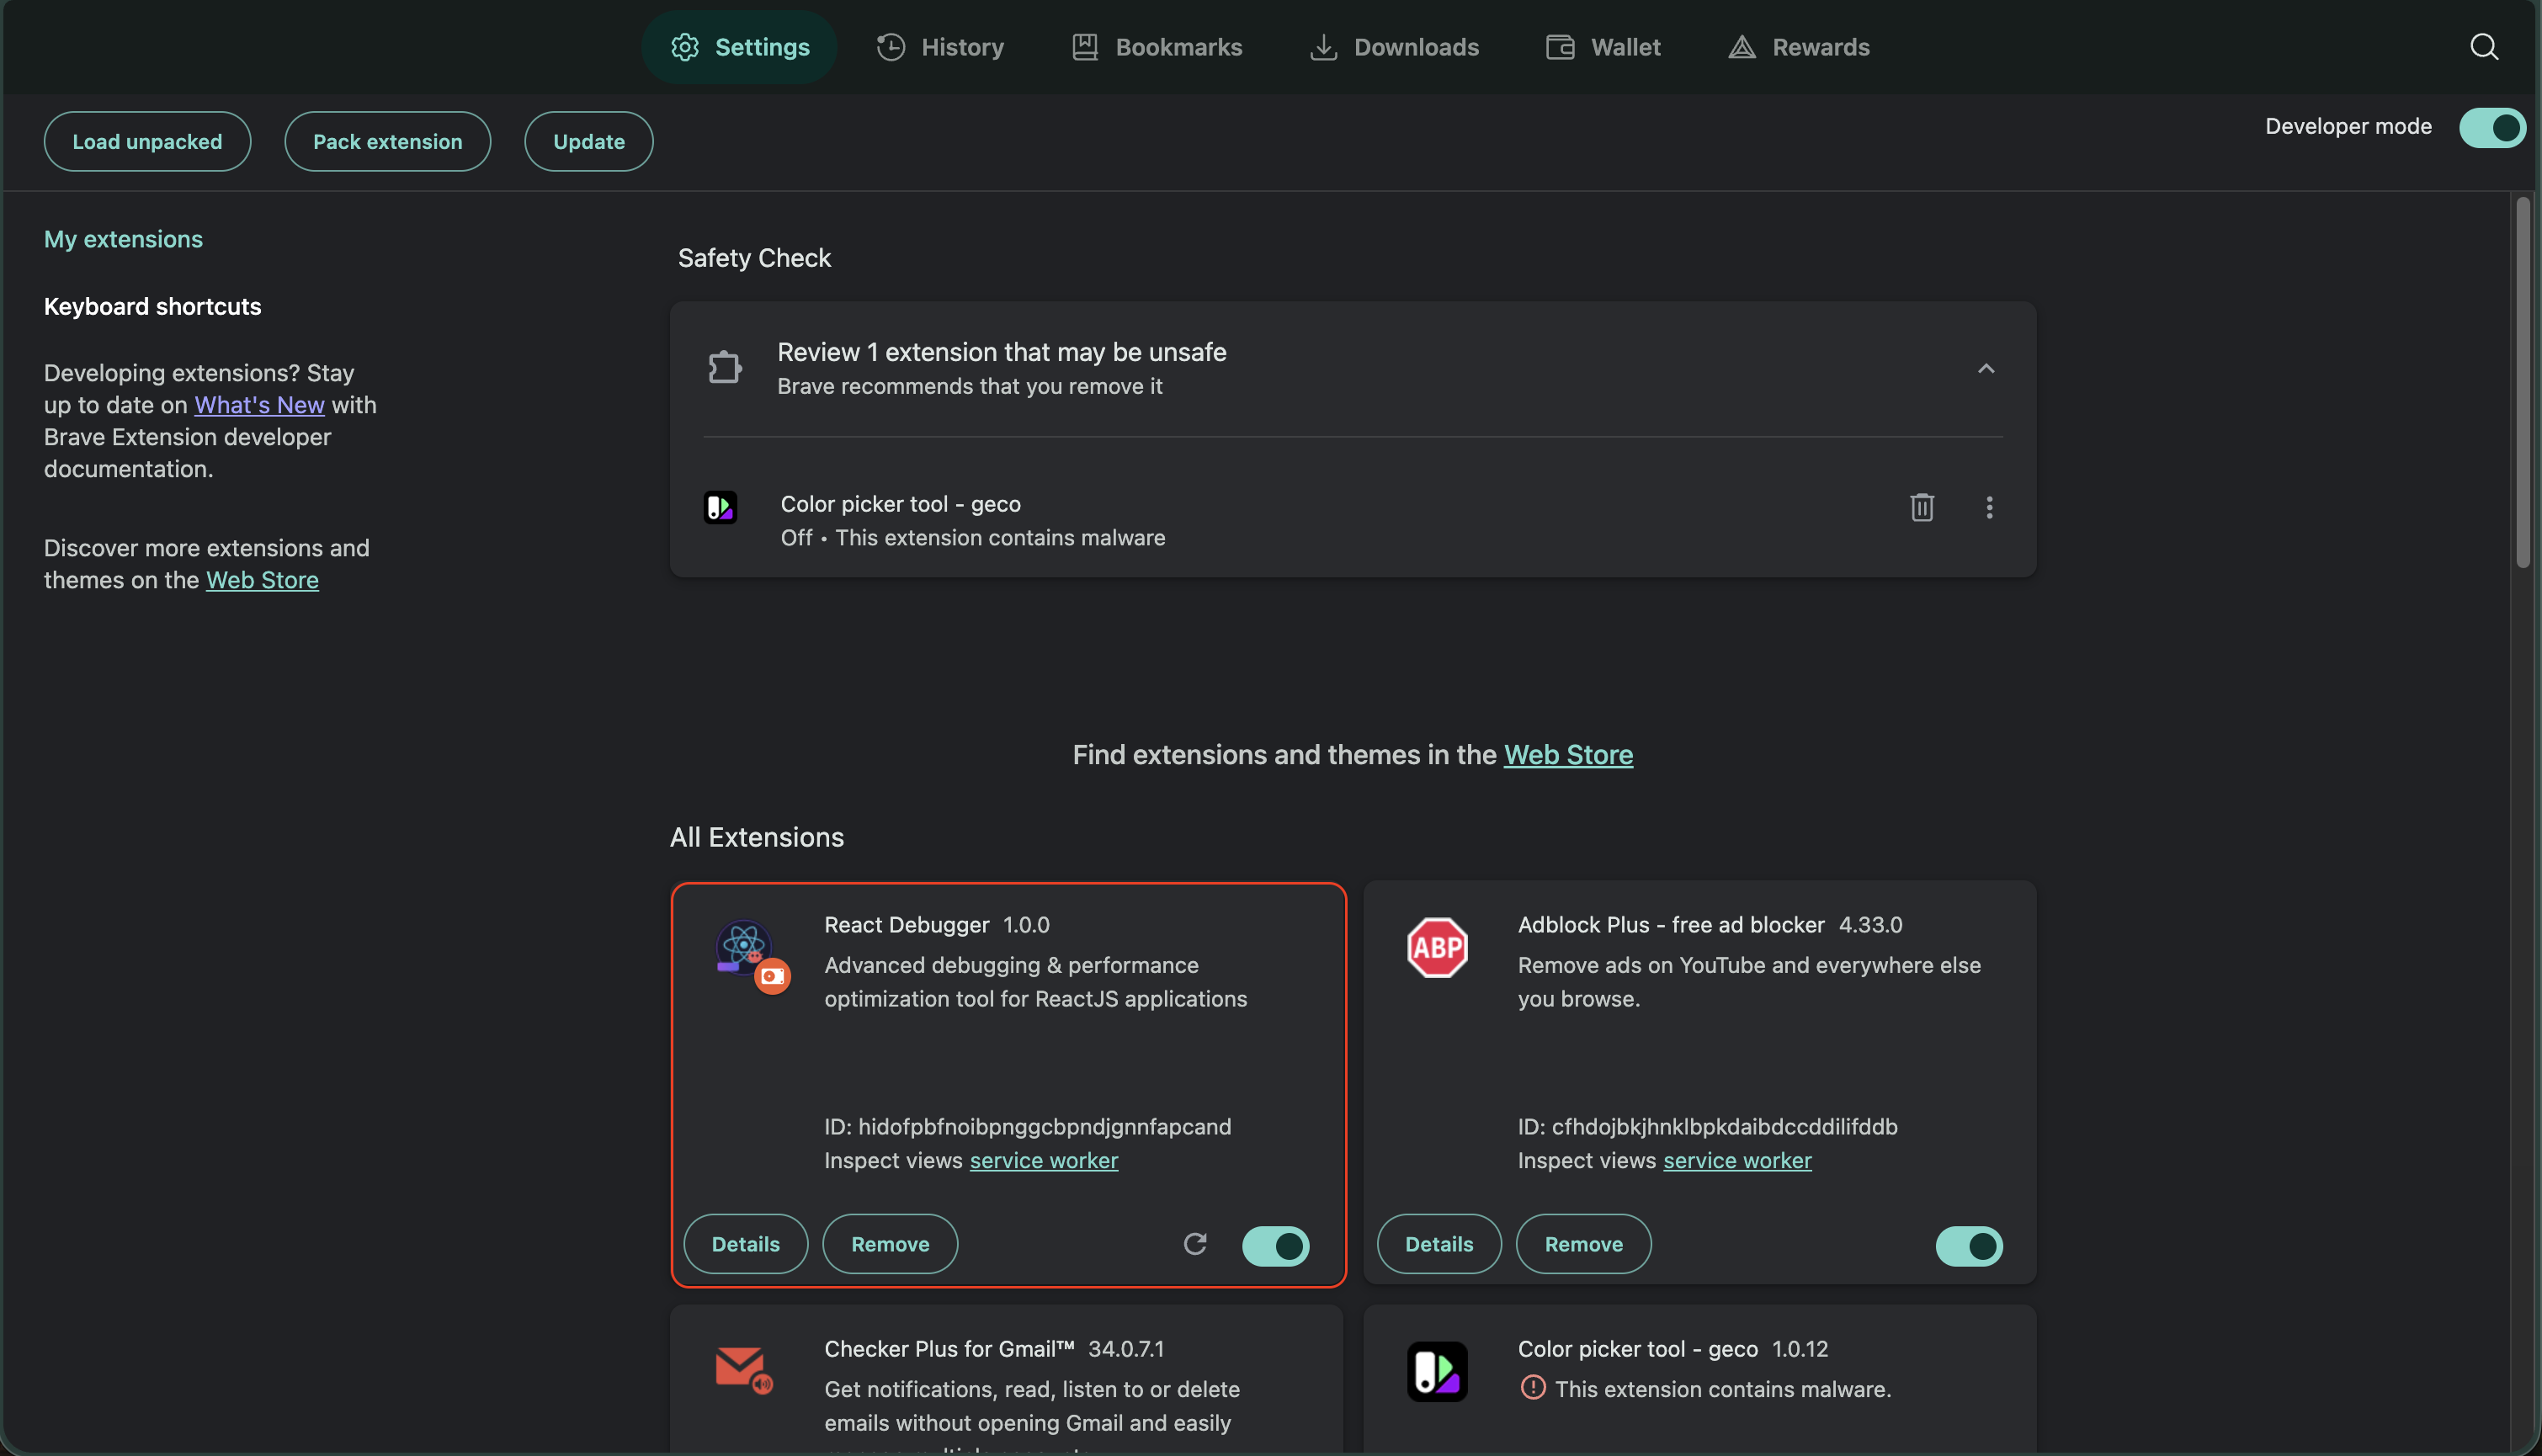Turn off Developer mode

tap(2492, 127)
